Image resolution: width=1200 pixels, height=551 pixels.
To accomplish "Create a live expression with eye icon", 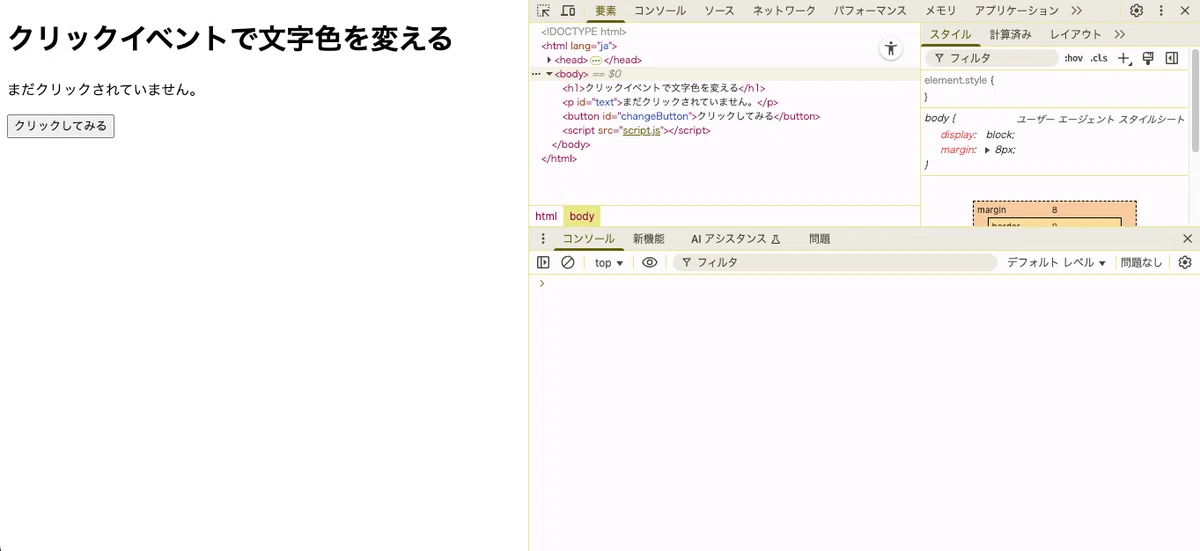I will (650, 263).
